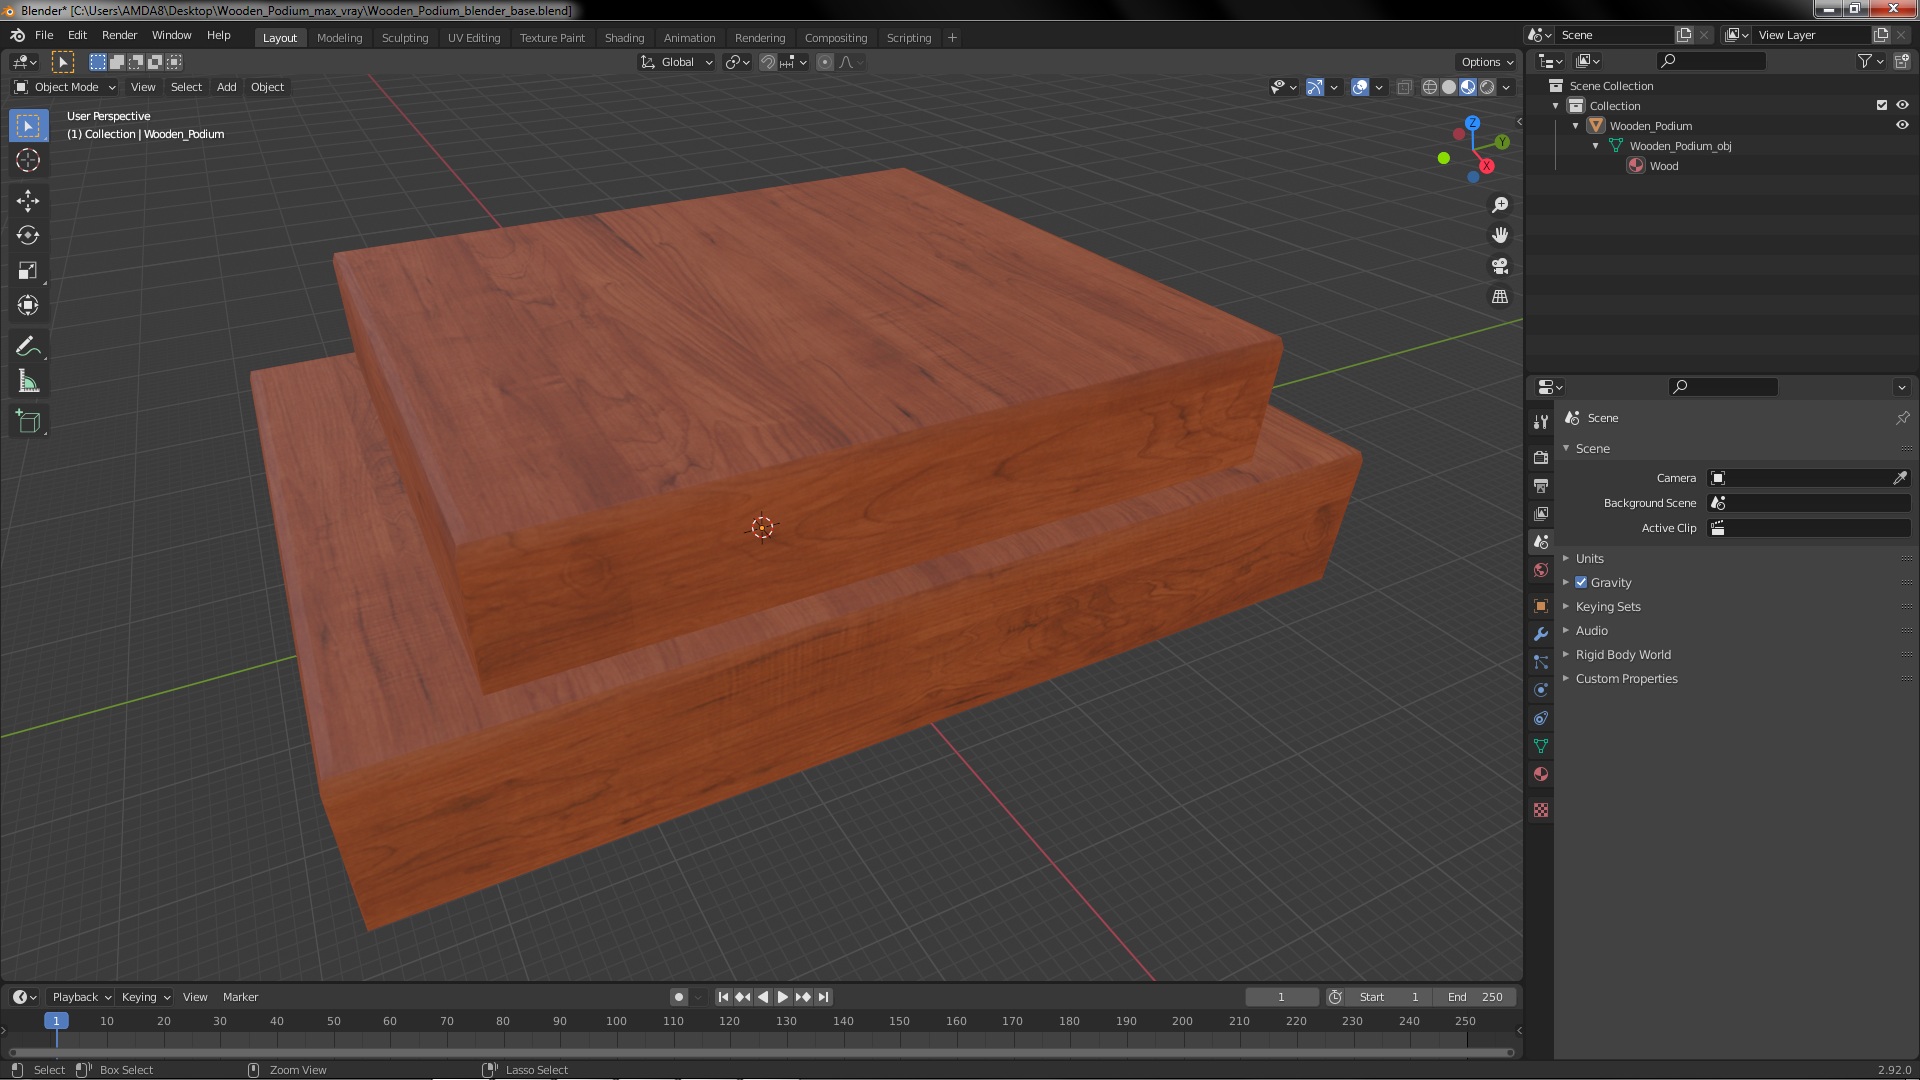Click the End frame field
This screenshot has height=1080, width=1920.
[1475, 997]
